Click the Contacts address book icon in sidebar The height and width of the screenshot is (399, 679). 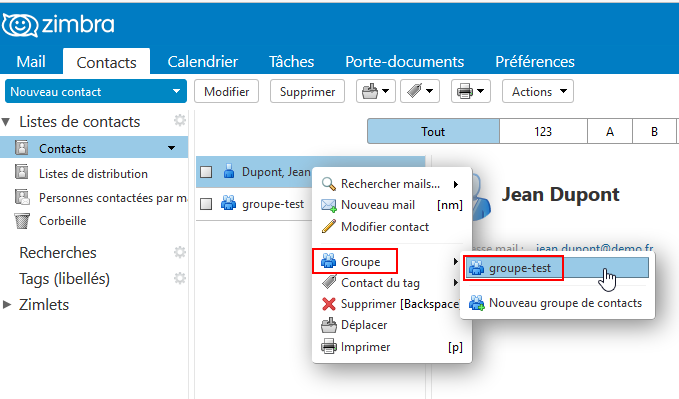22,148
